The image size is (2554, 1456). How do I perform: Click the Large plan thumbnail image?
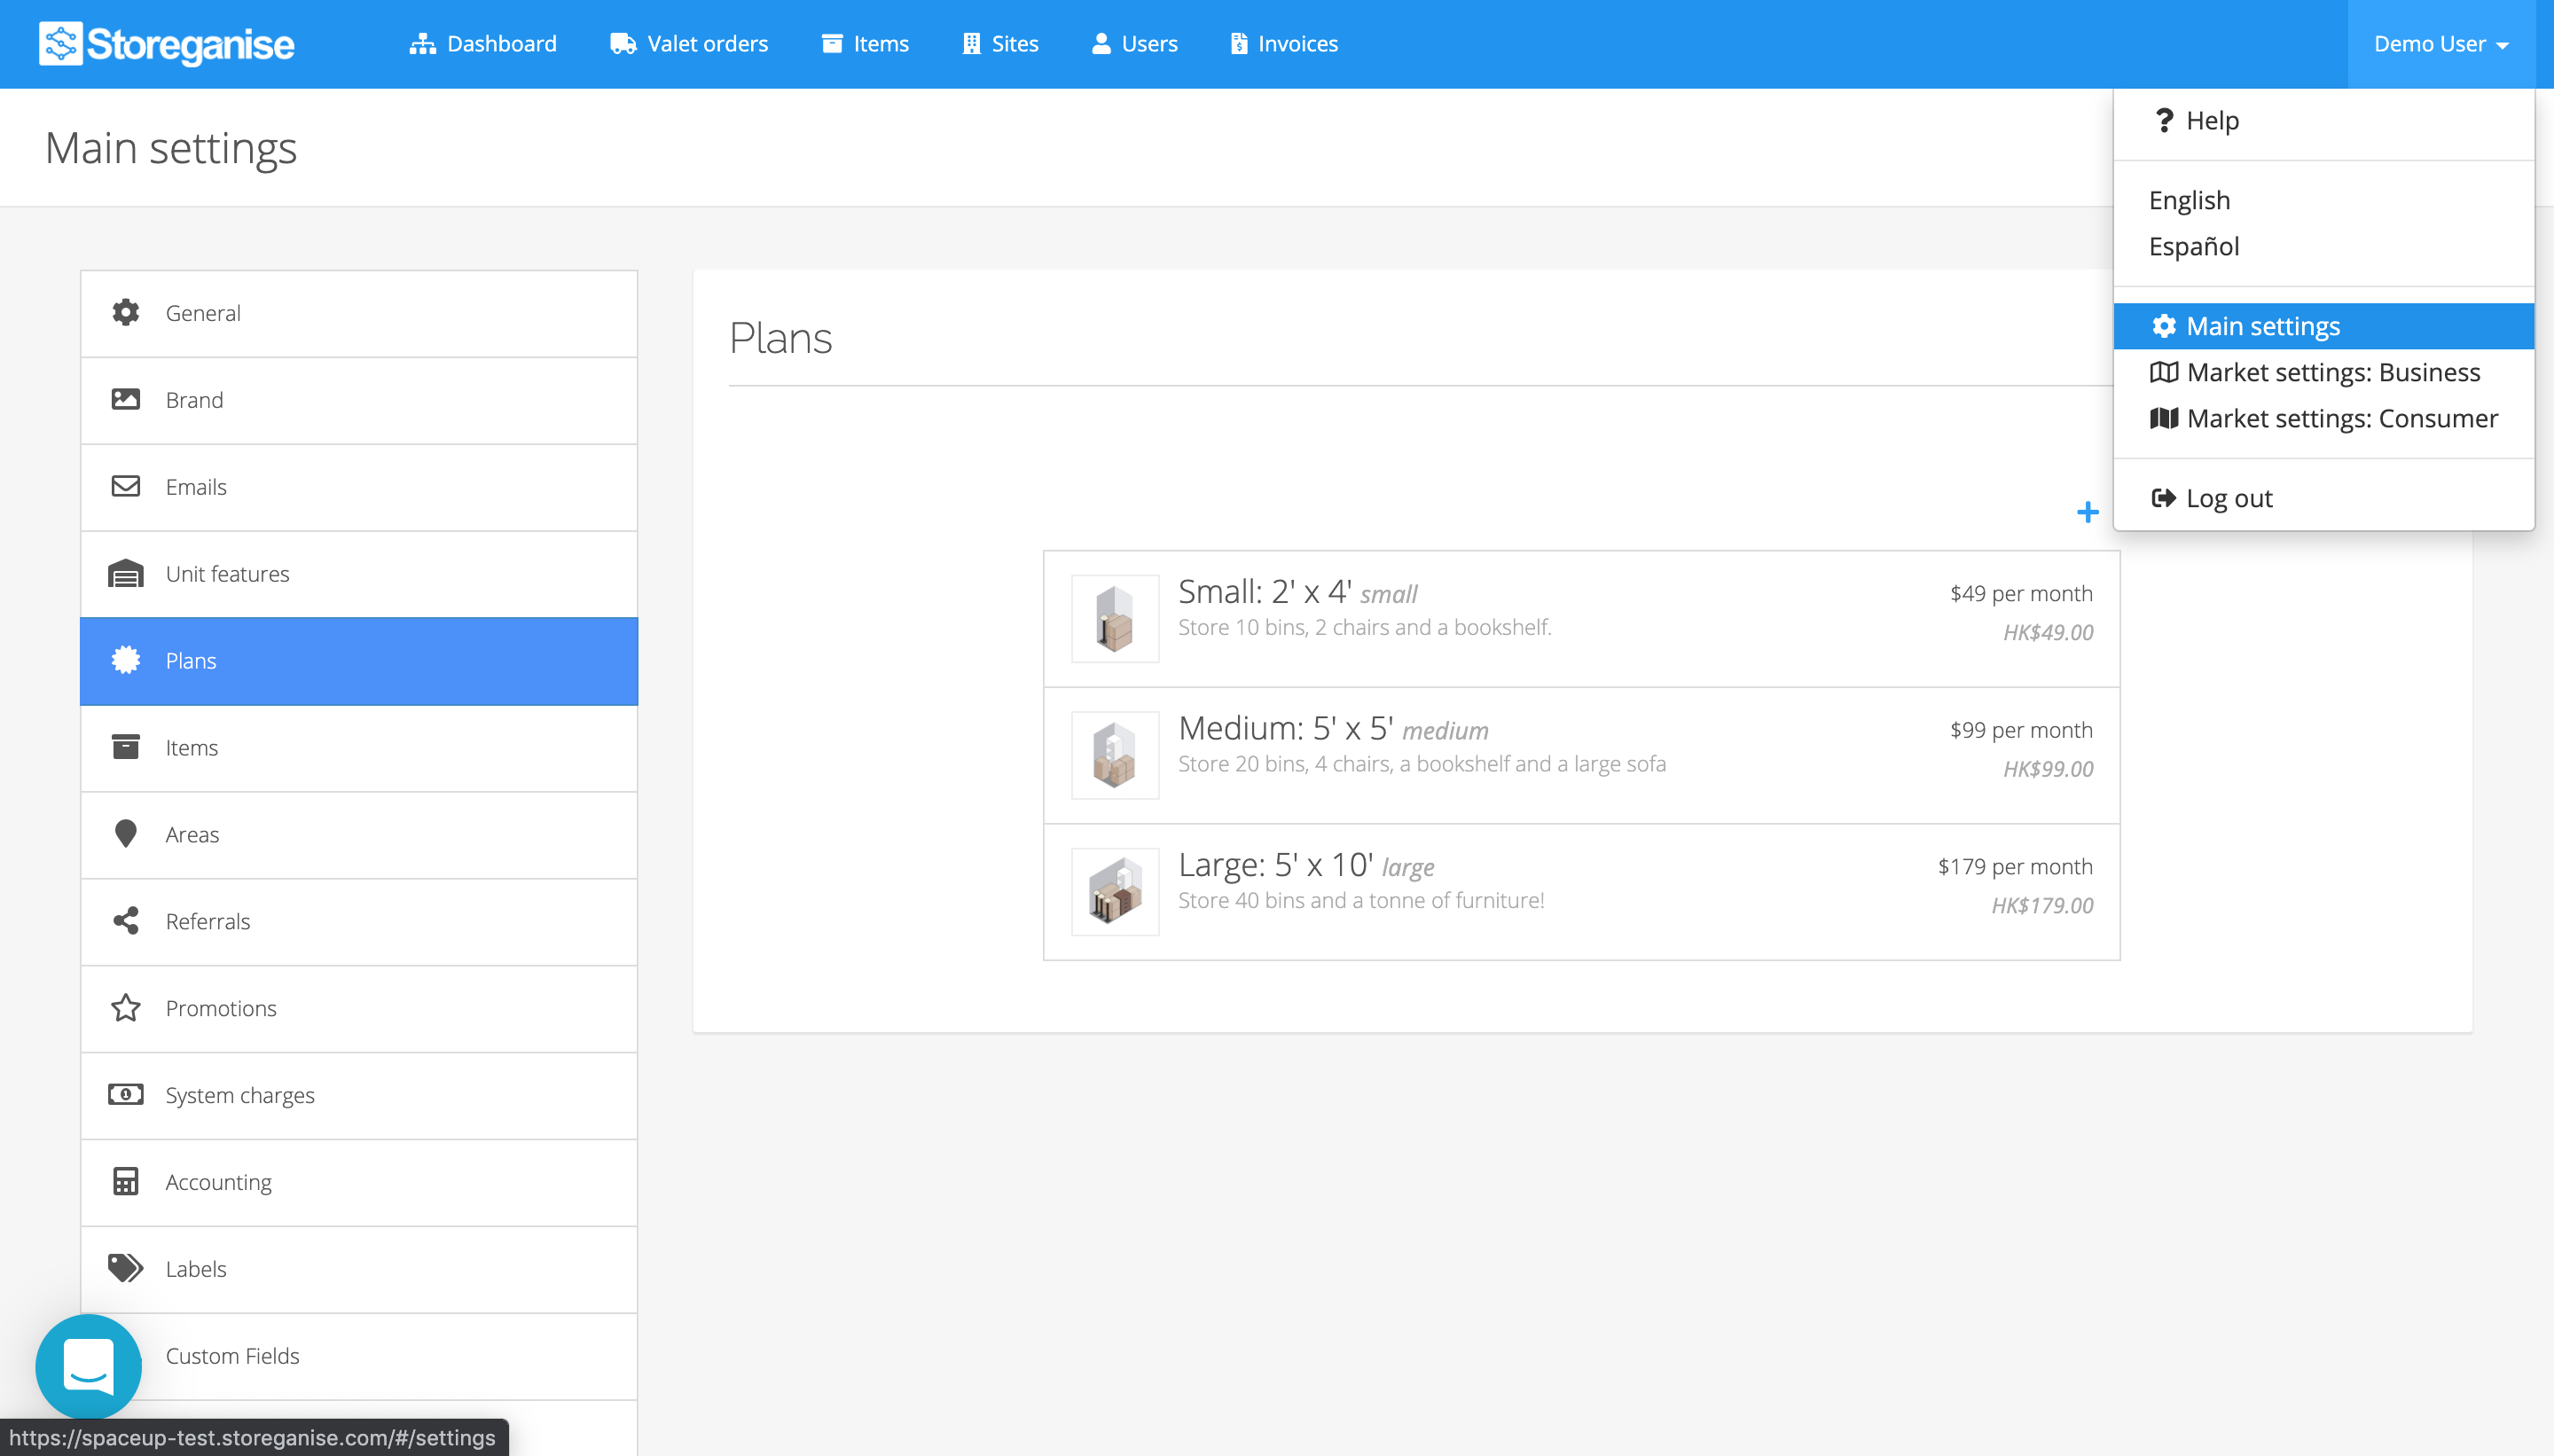pyautogui.click(x=1115, y=892)
